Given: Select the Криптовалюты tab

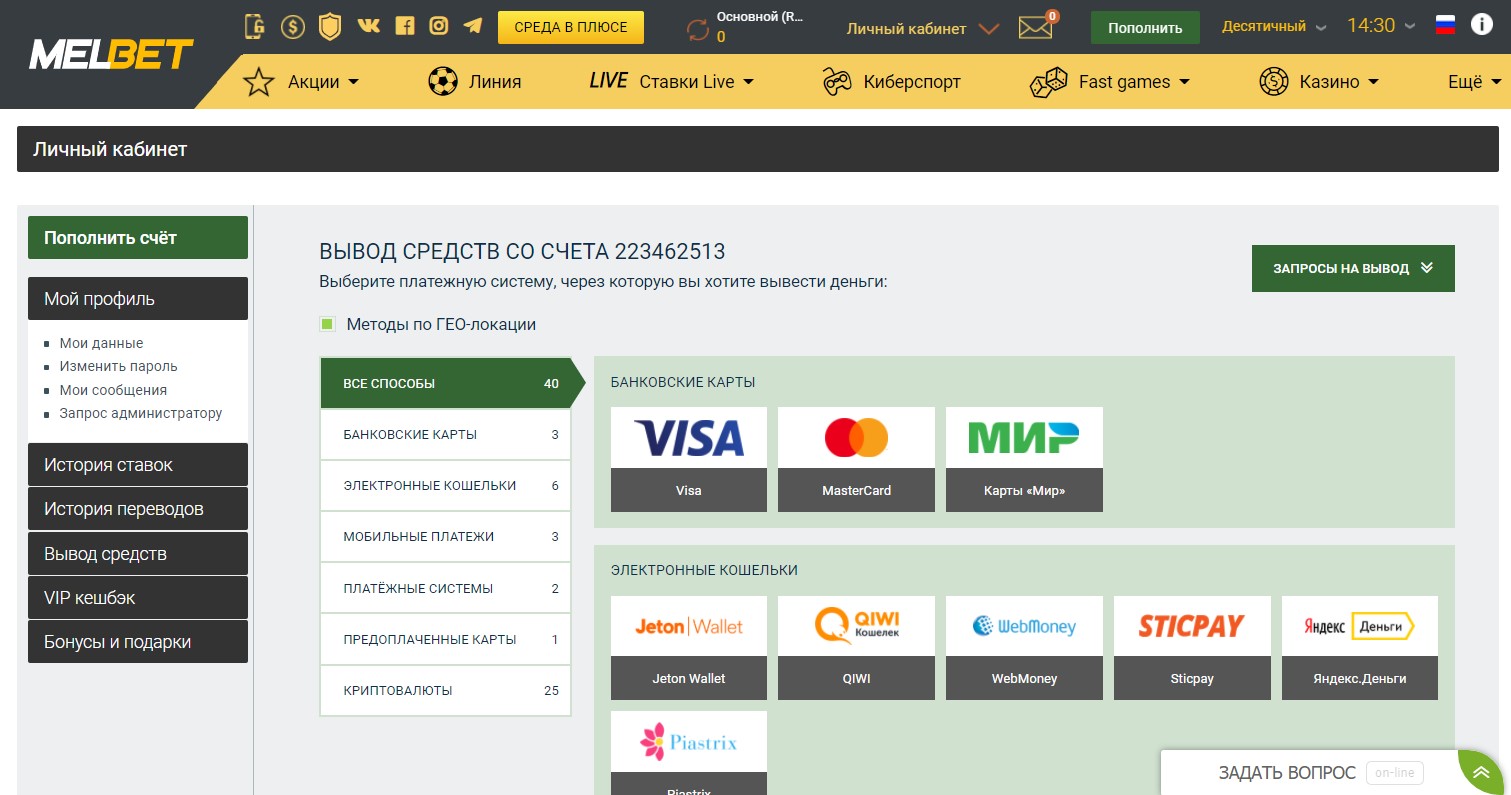Looking at the screenshot, I should click(x=446, y=691).
